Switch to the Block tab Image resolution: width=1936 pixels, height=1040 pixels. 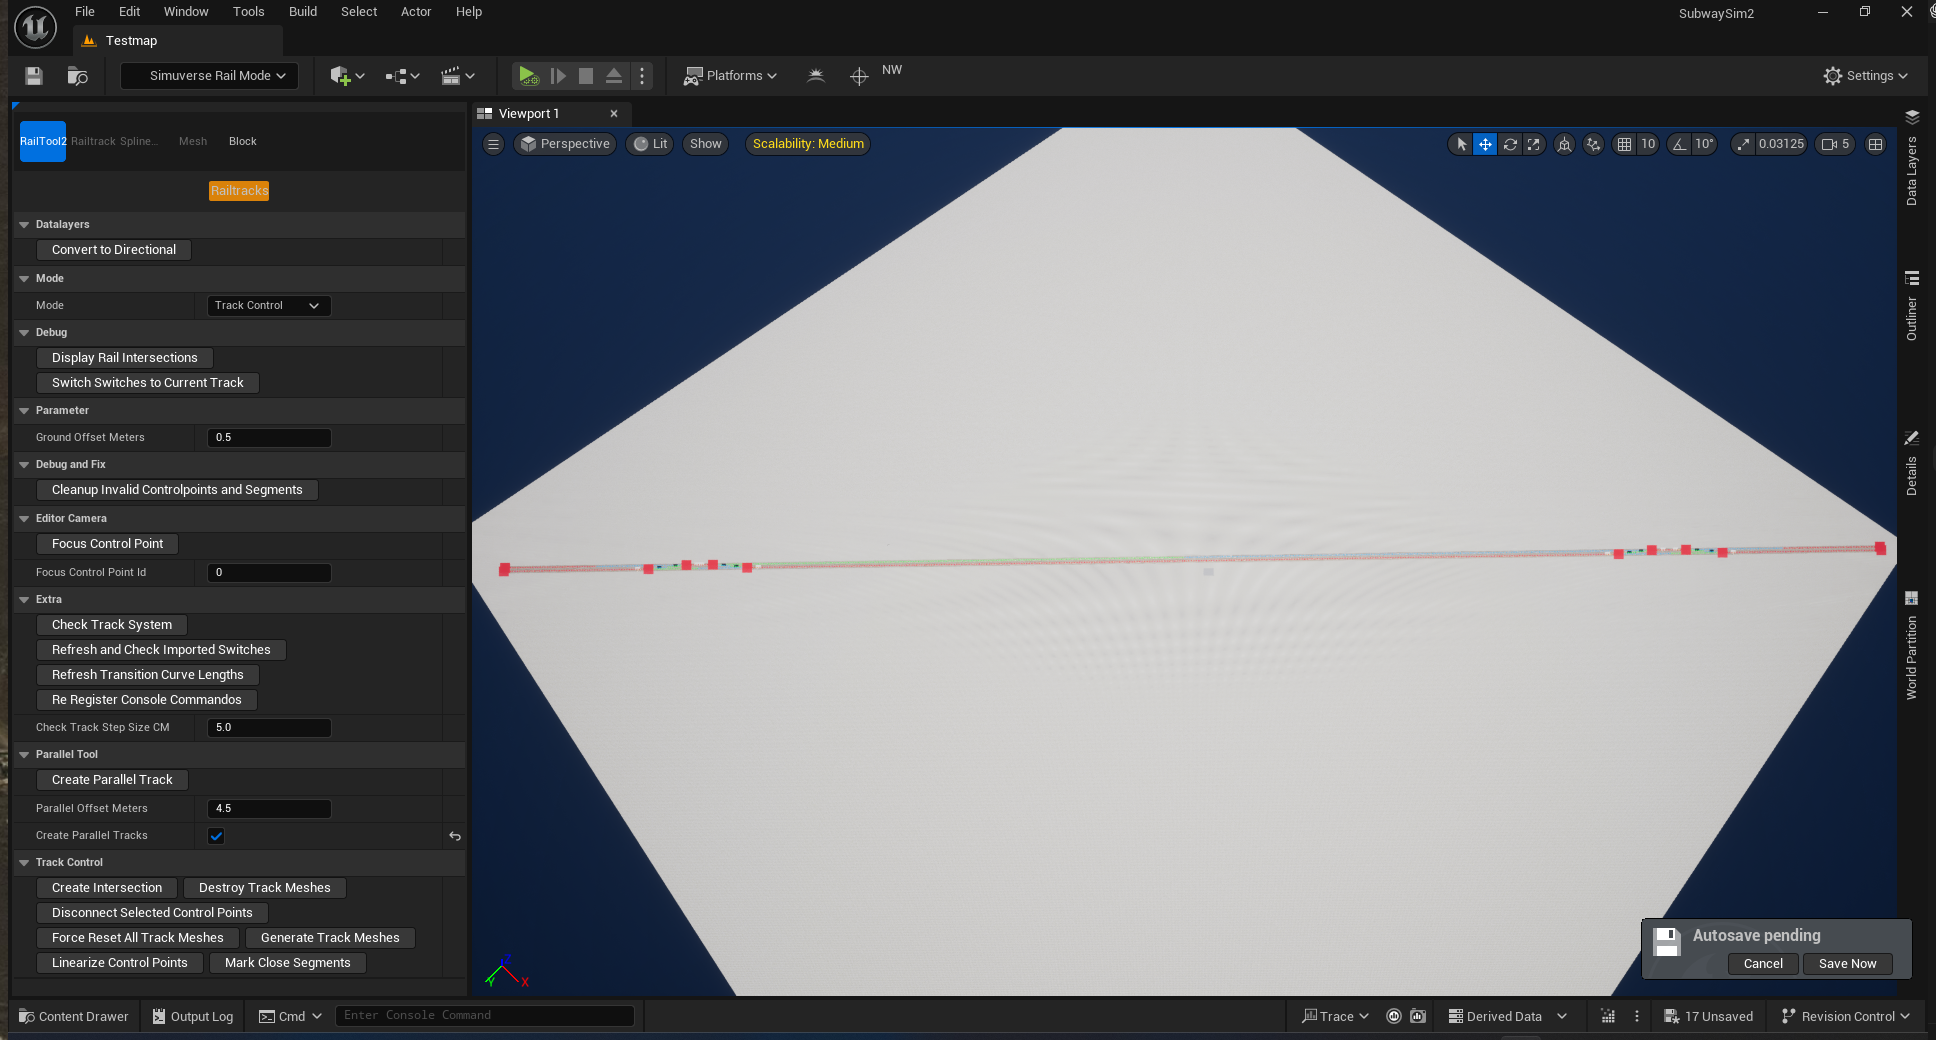(242, 142)
